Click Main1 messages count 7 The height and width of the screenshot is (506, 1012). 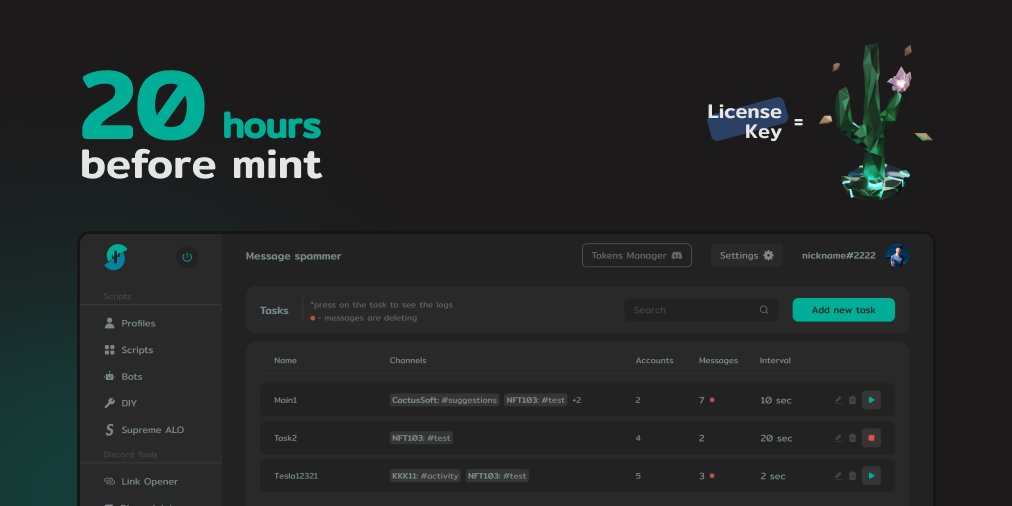click(x=702, y=400)
